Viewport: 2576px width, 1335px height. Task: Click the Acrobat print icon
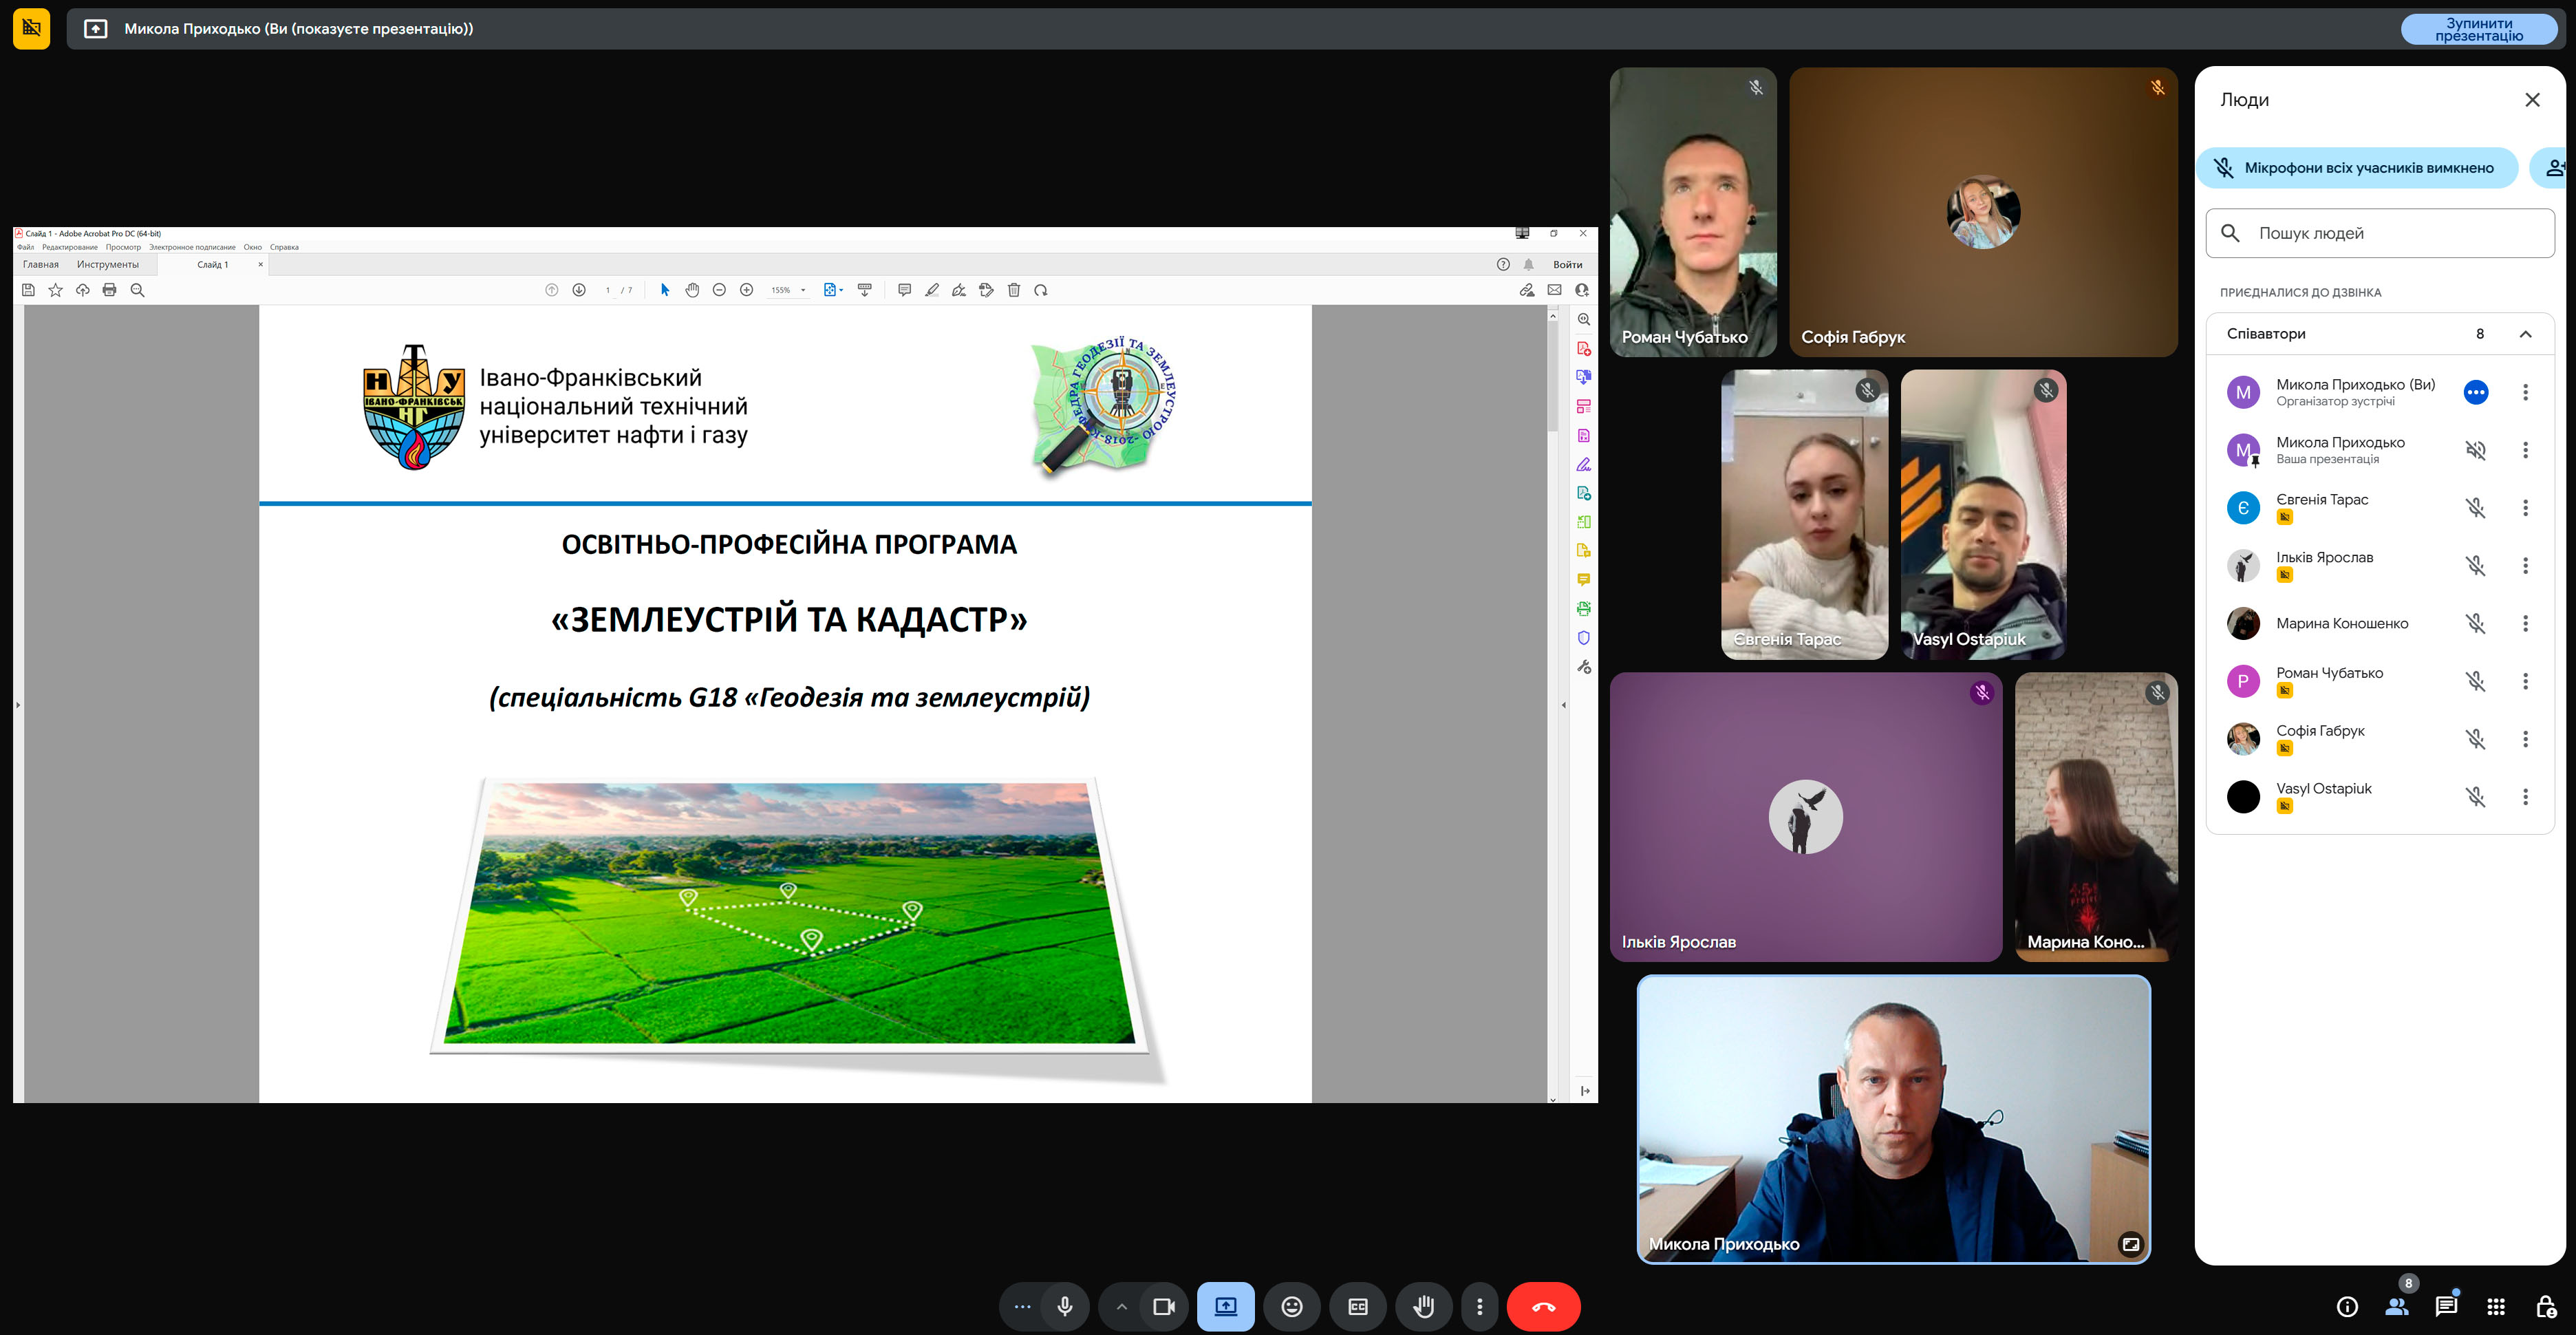110,290
